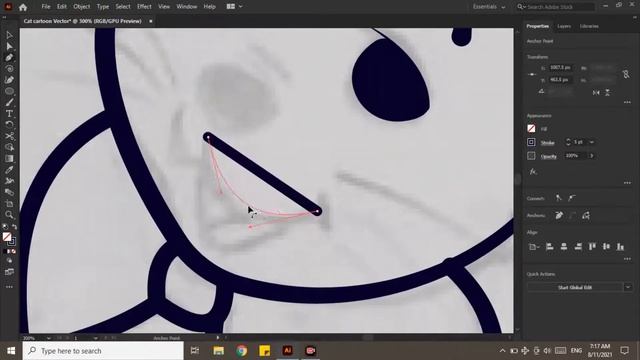The width and height of the screenshot is (640, 360).
Task: Open the Stroke options link
Action: [x=548, y=142]
